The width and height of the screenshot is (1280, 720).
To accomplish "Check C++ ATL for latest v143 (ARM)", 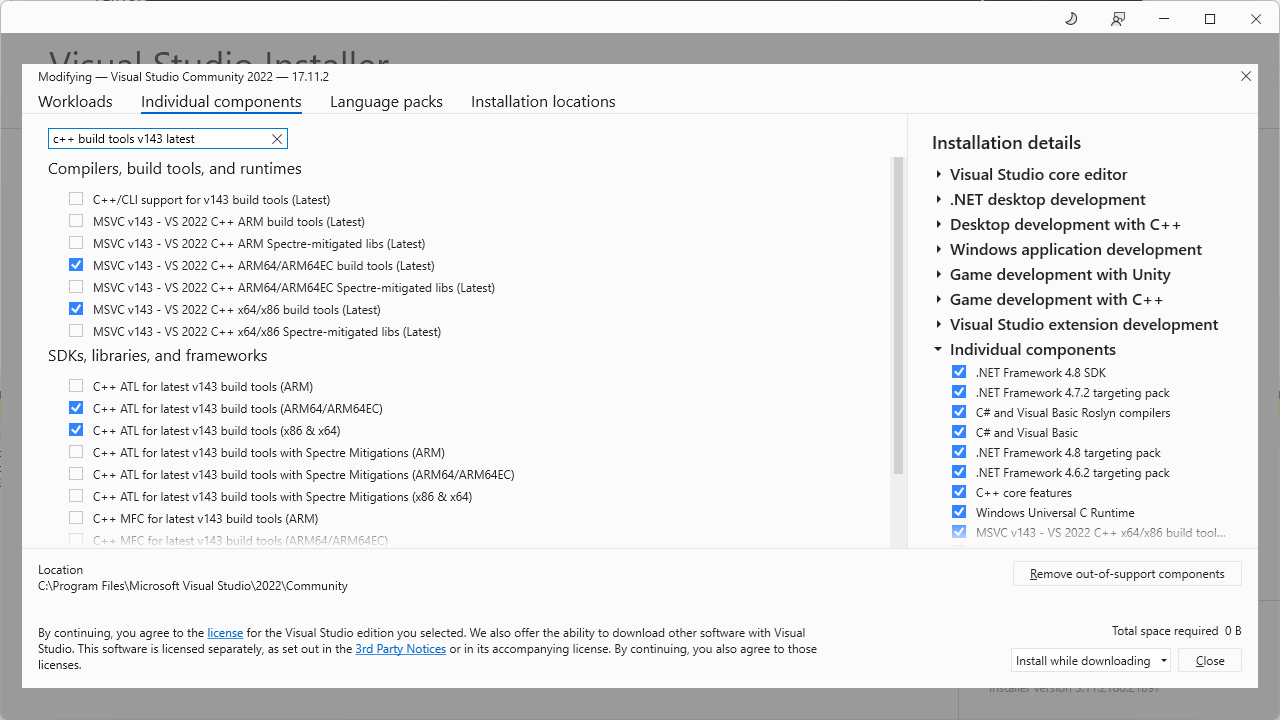I will click(76, 387).
